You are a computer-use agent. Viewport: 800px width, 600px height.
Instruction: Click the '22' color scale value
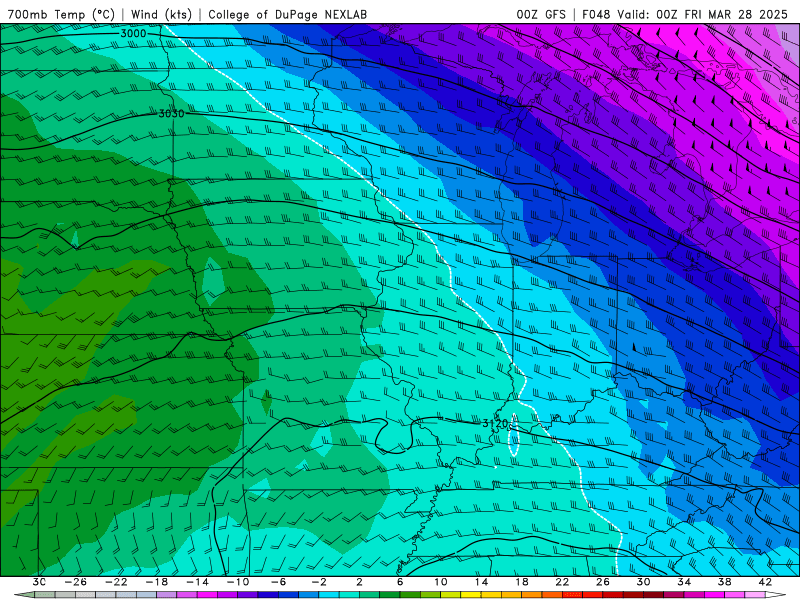pos(562,582)
